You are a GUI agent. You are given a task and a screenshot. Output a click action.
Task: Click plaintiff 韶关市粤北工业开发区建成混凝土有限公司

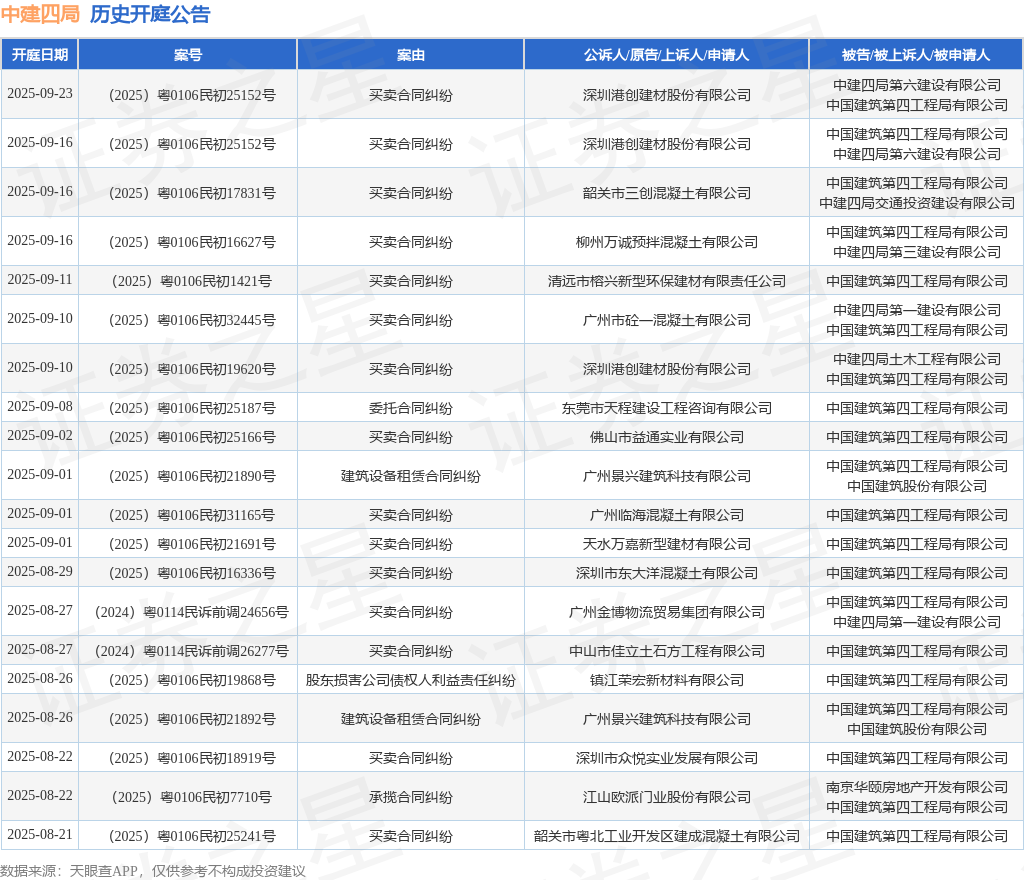[667, 836]
